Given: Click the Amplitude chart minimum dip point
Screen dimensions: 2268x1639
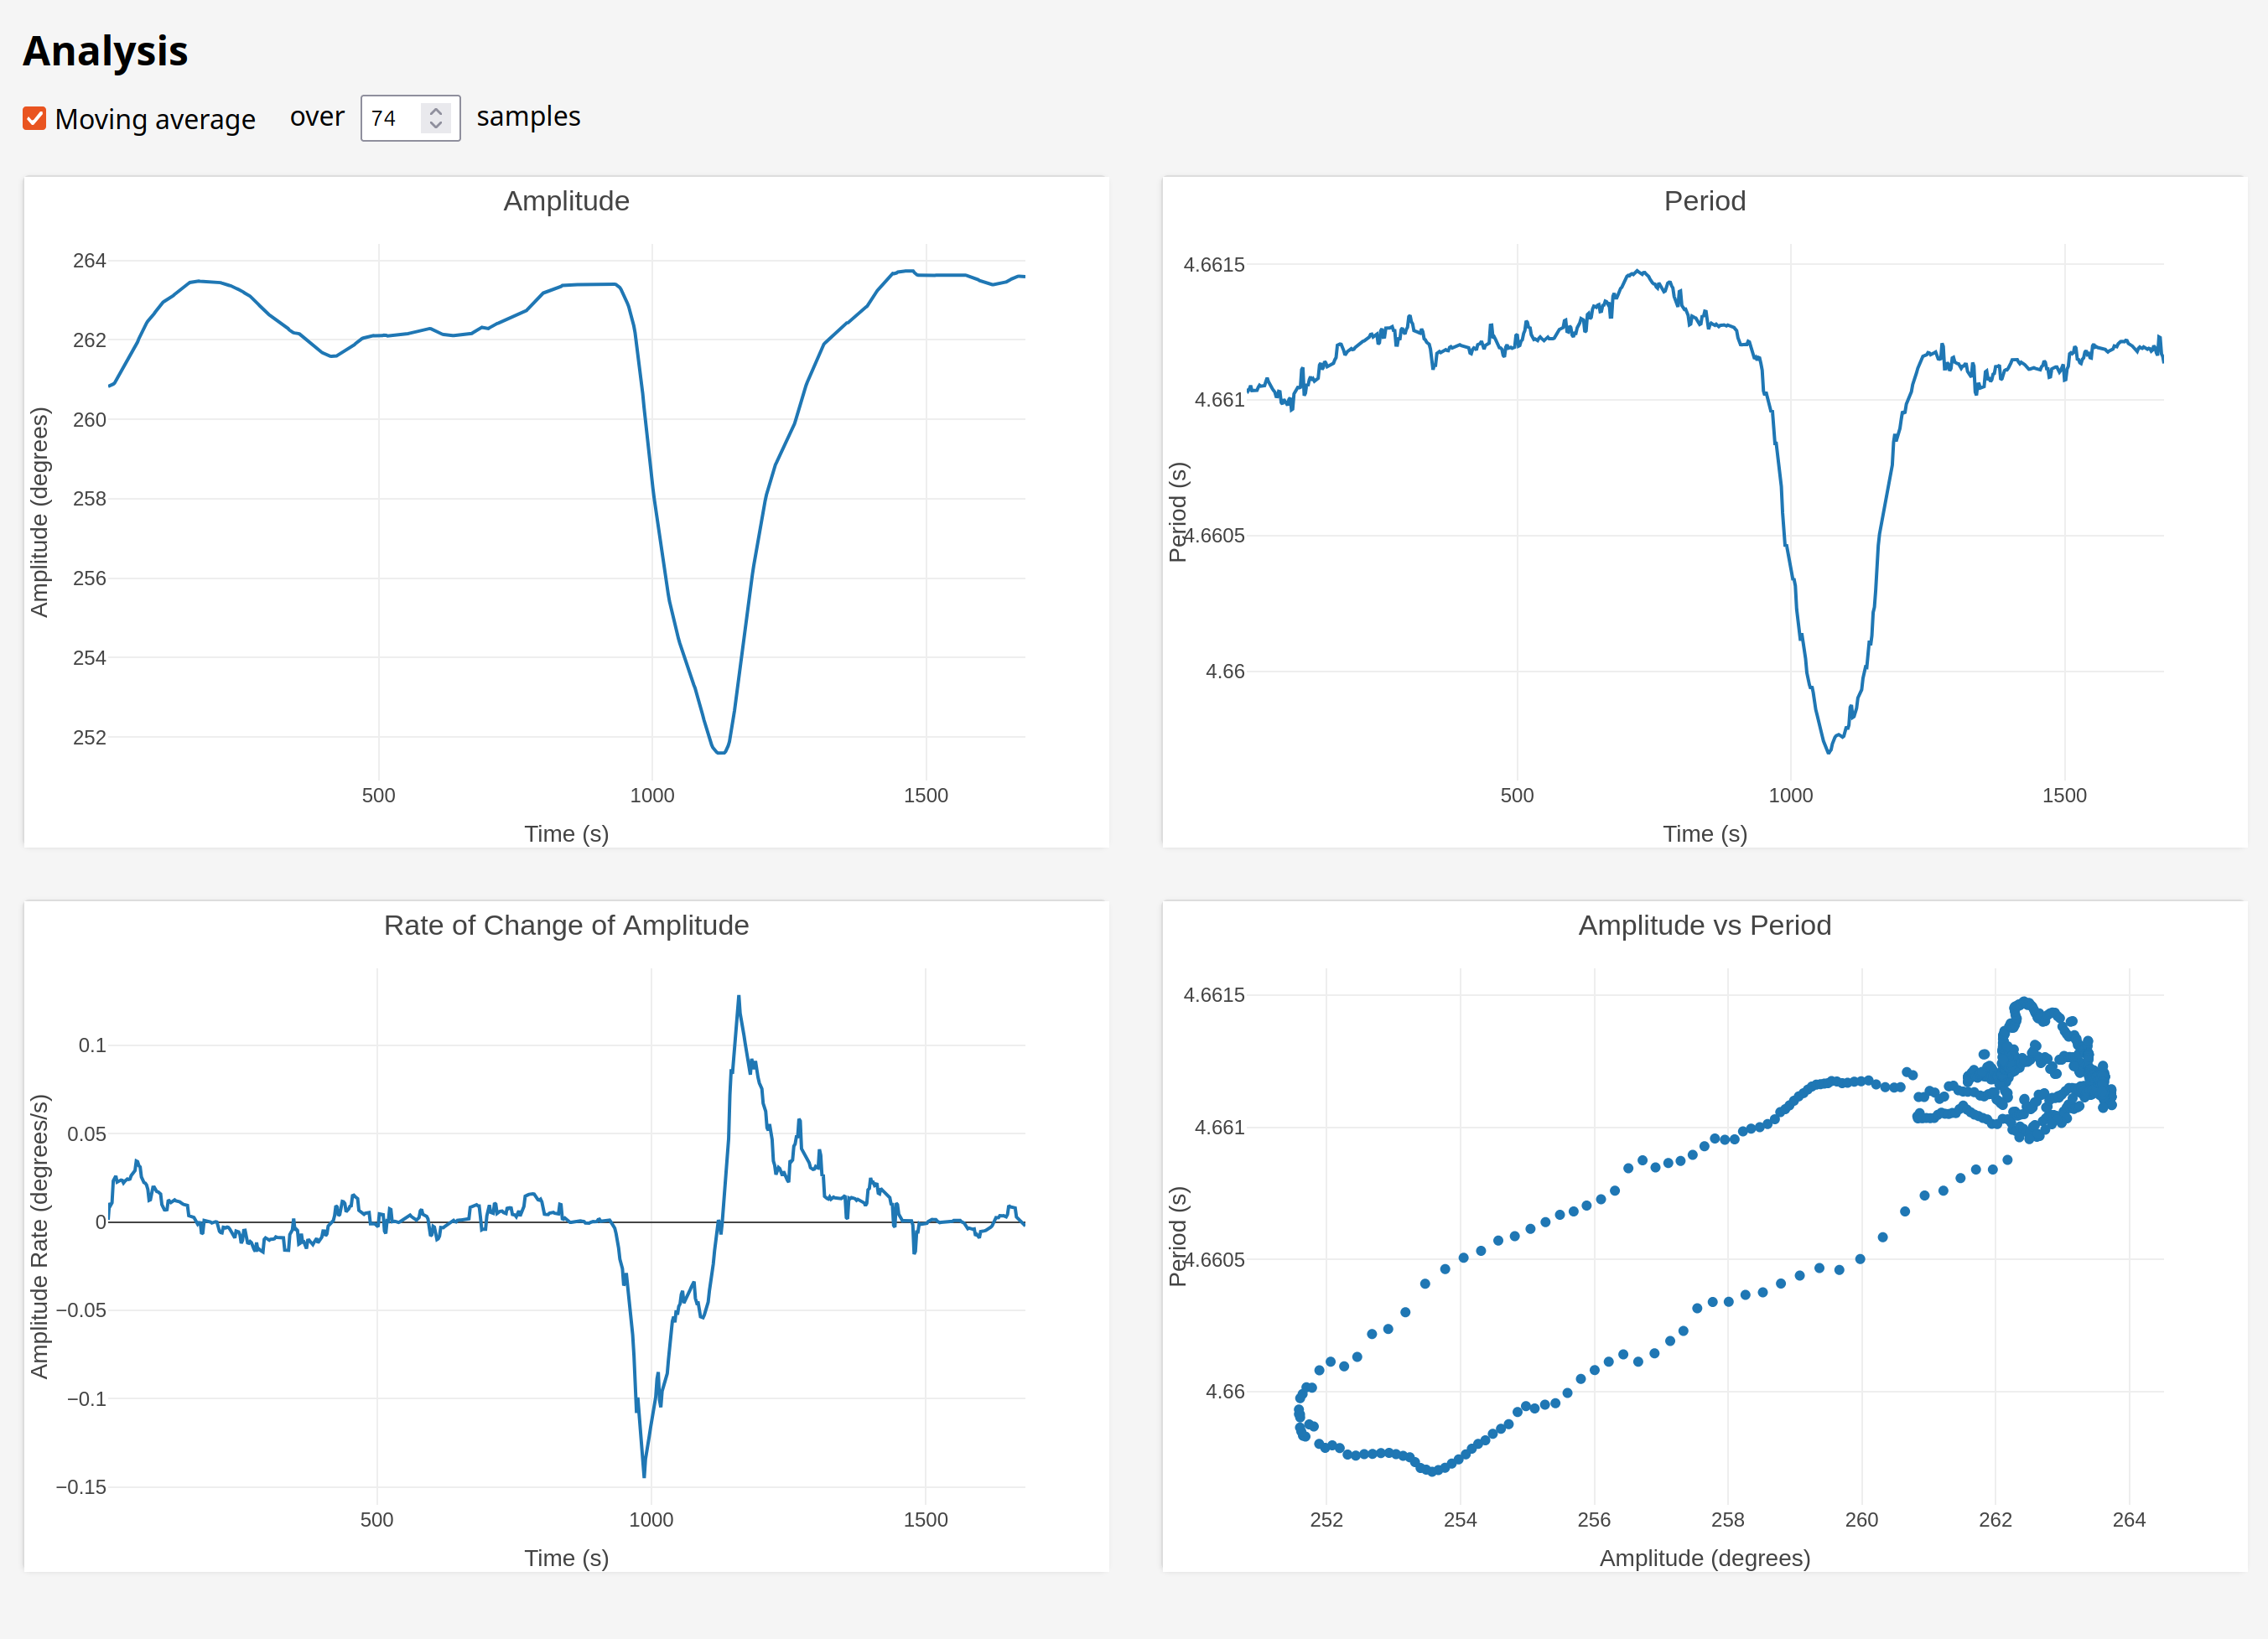Looking at the screenshot, I should pyautogui.click(x=720, y=752).
